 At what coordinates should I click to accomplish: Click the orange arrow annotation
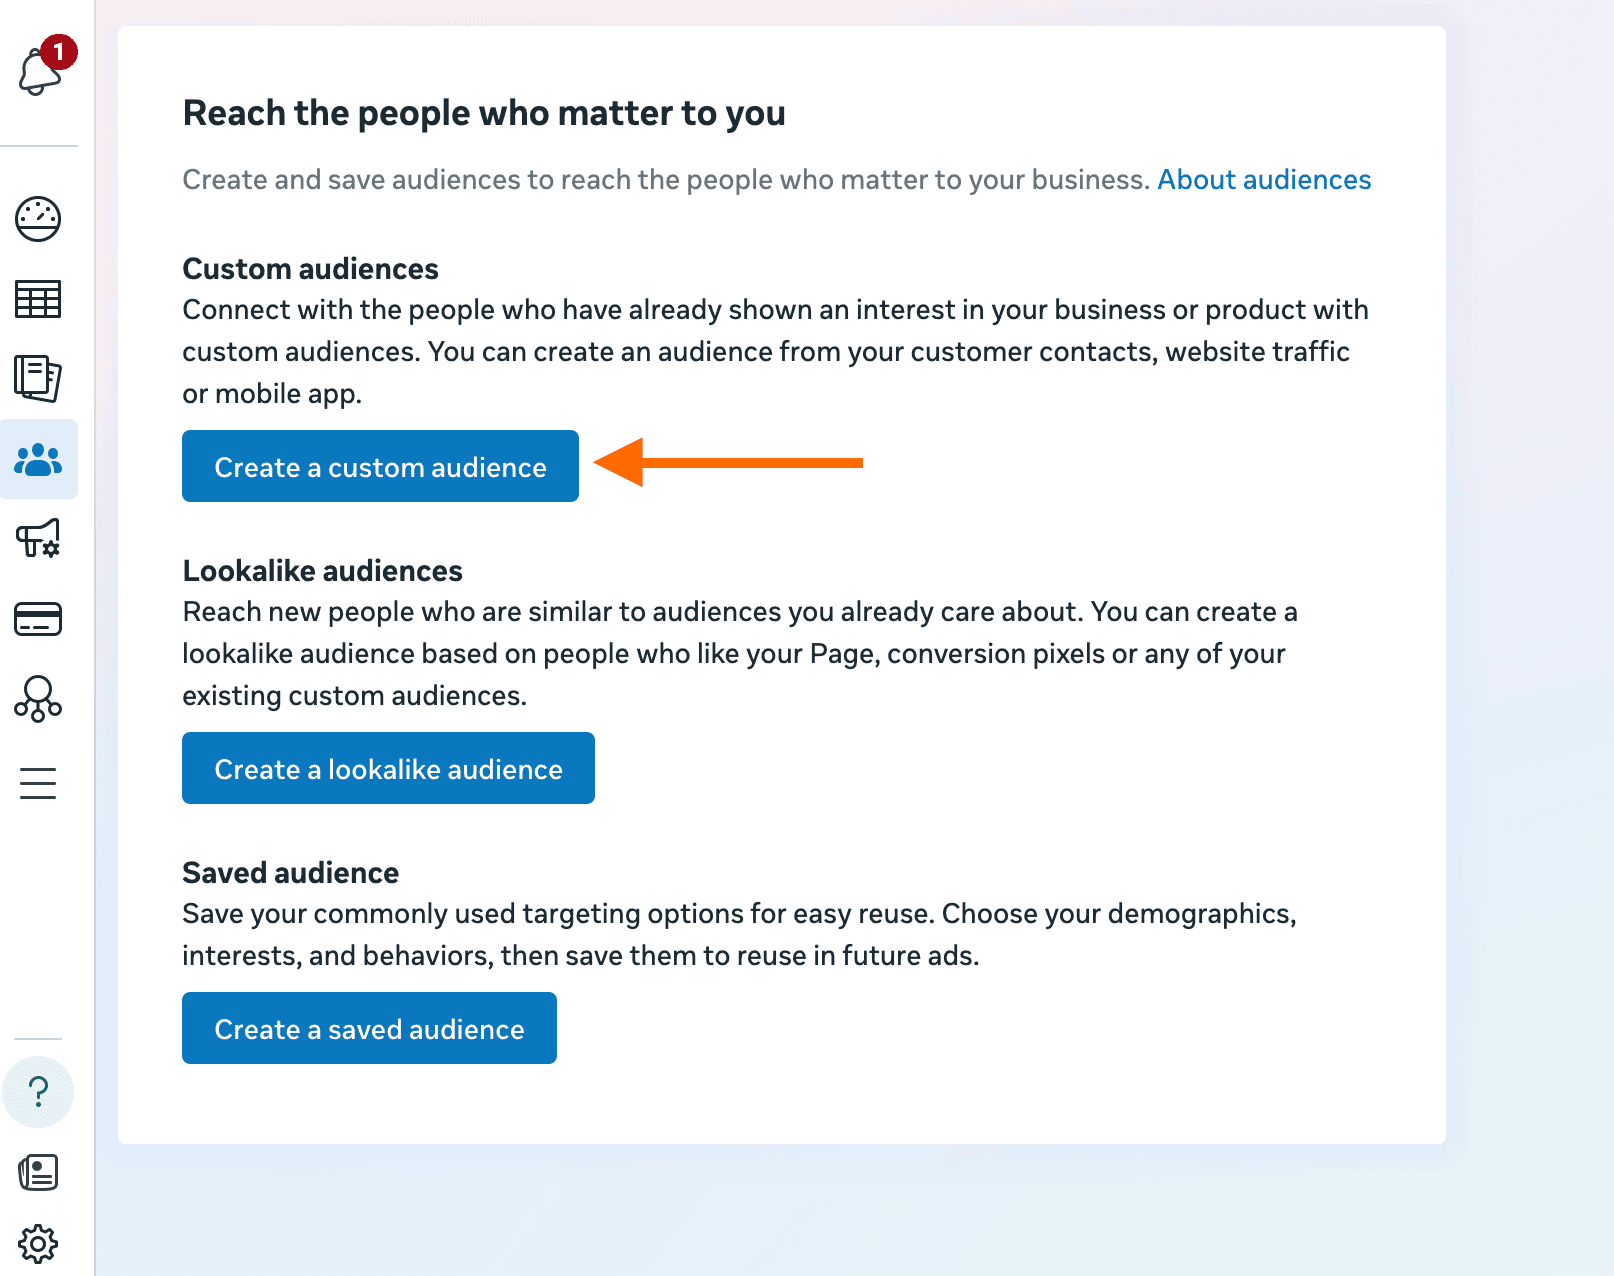pos(730,464)
